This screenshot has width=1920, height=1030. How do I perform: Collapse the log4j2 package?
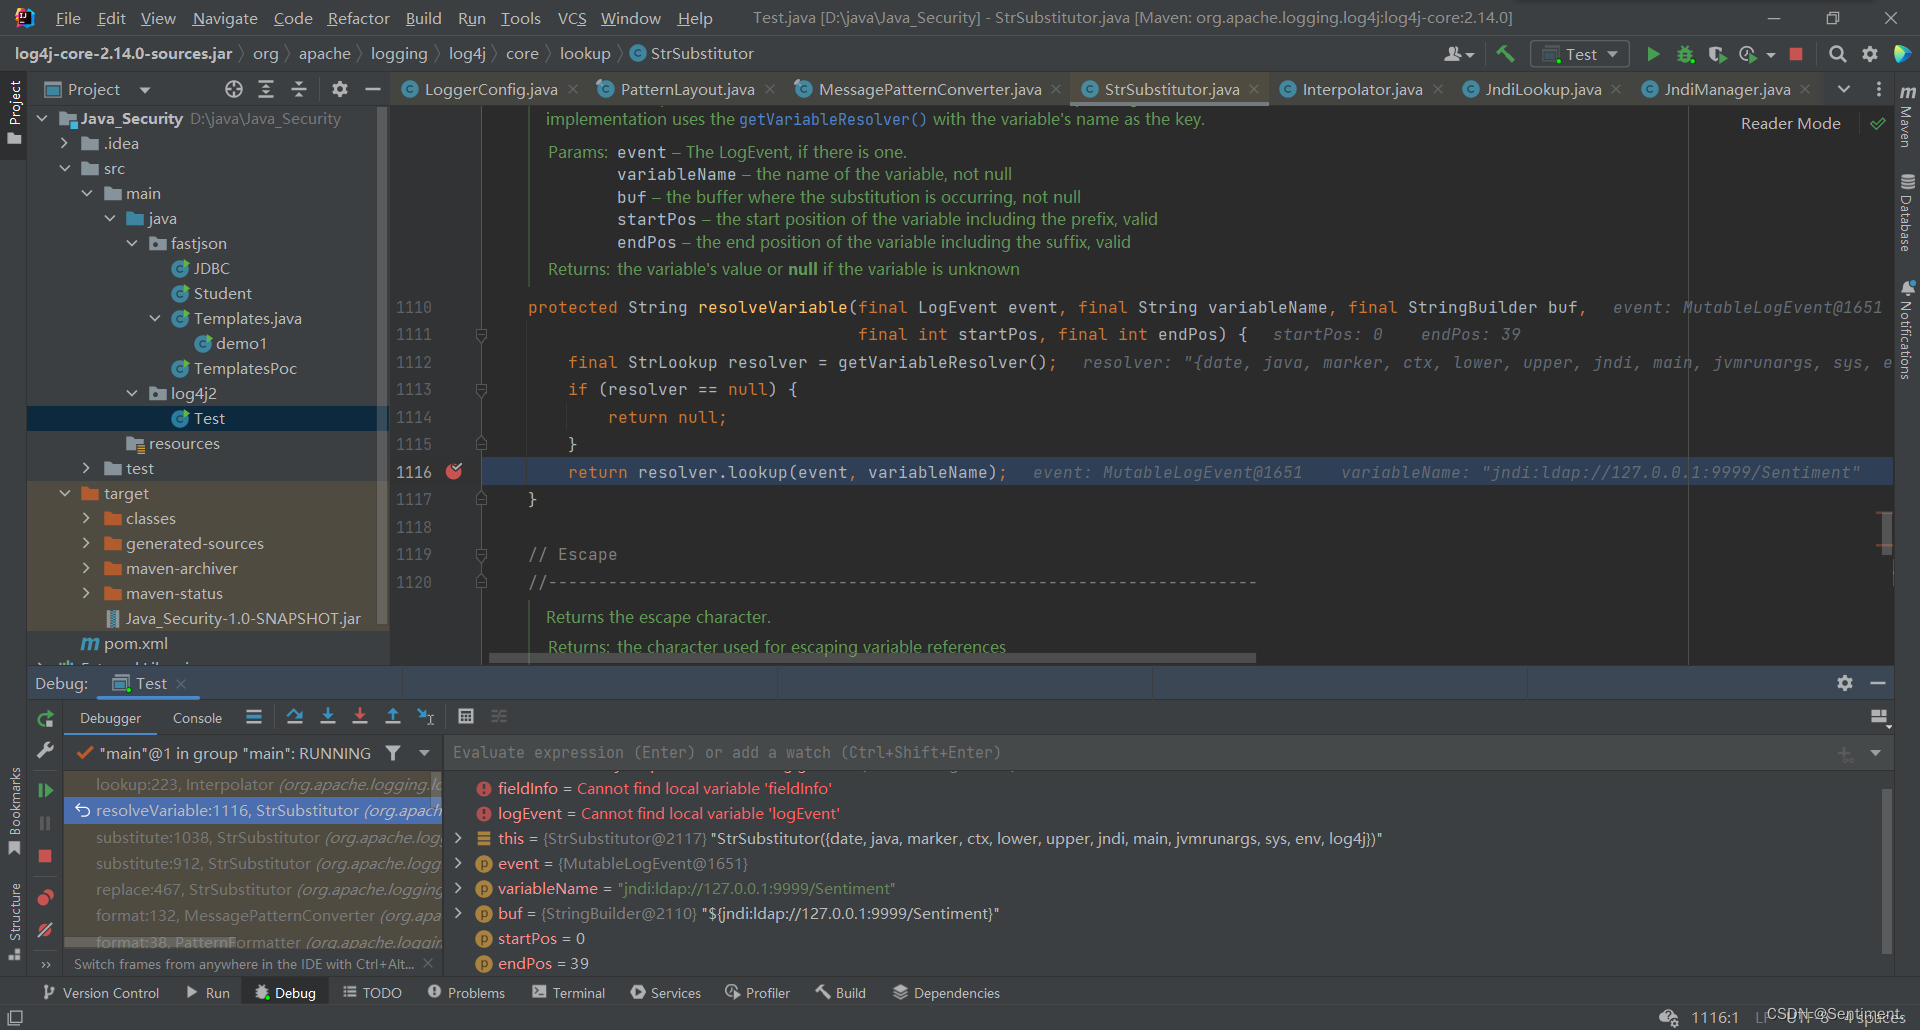point(132,393)
